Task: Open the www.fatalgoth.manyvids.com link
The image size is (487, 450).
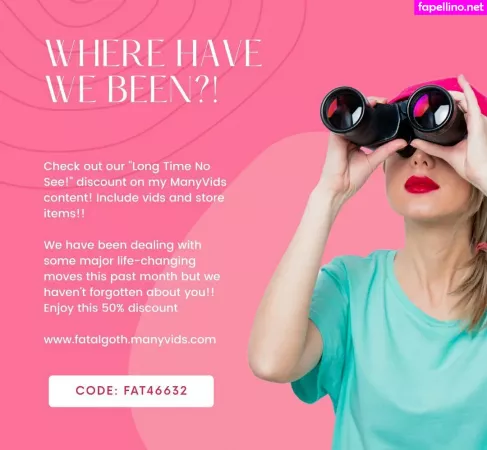Action: point(130,340)
